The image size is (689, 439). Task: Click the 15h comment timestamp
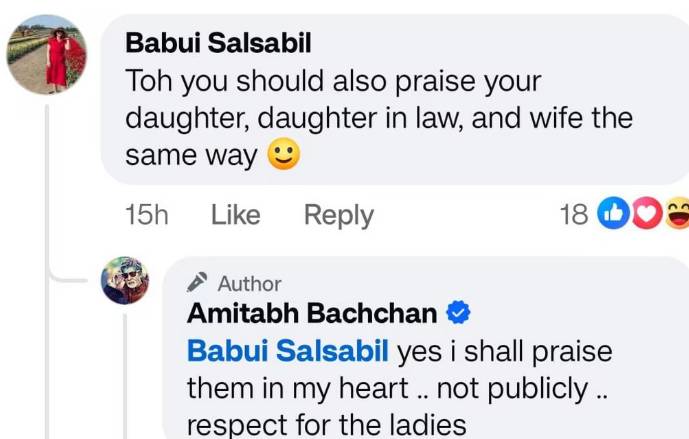[146, 215]
